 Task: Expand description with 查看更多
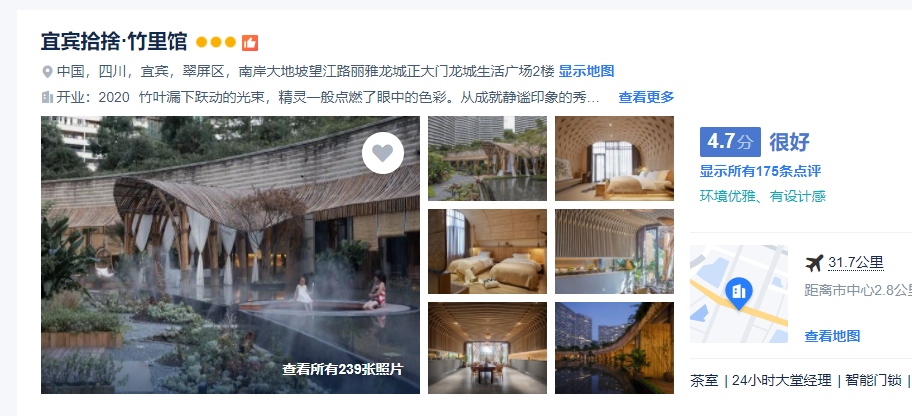pos(646,97)
